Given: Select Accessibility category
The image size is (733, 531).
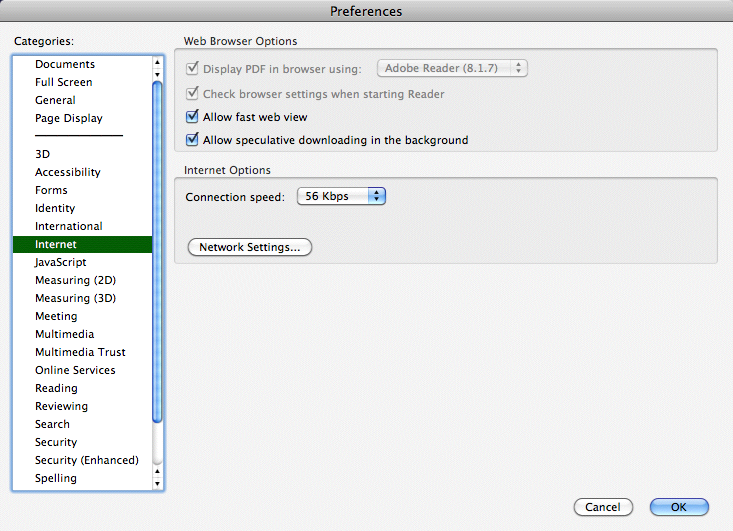Looking at the screenshot, I should click(x=82, y=172).
